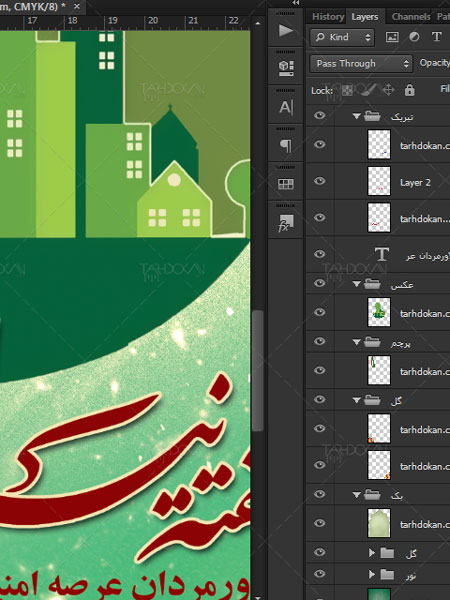Hide the flag layer in پرچم group
450x600 pixels.
[320, 370]
